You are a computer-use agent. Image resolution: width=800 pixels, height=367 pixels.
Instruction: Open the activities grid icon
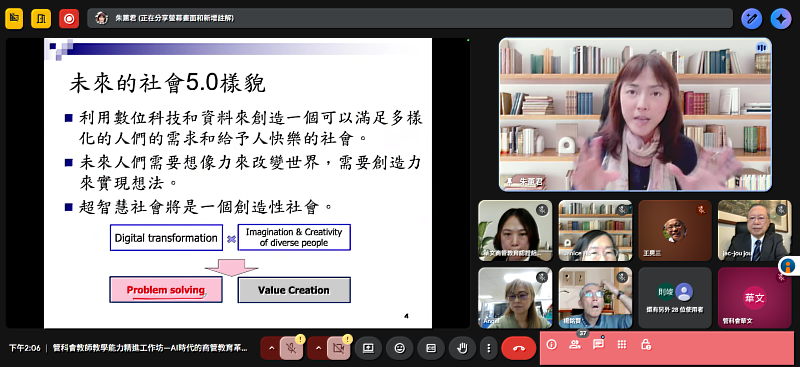point(622,345)
